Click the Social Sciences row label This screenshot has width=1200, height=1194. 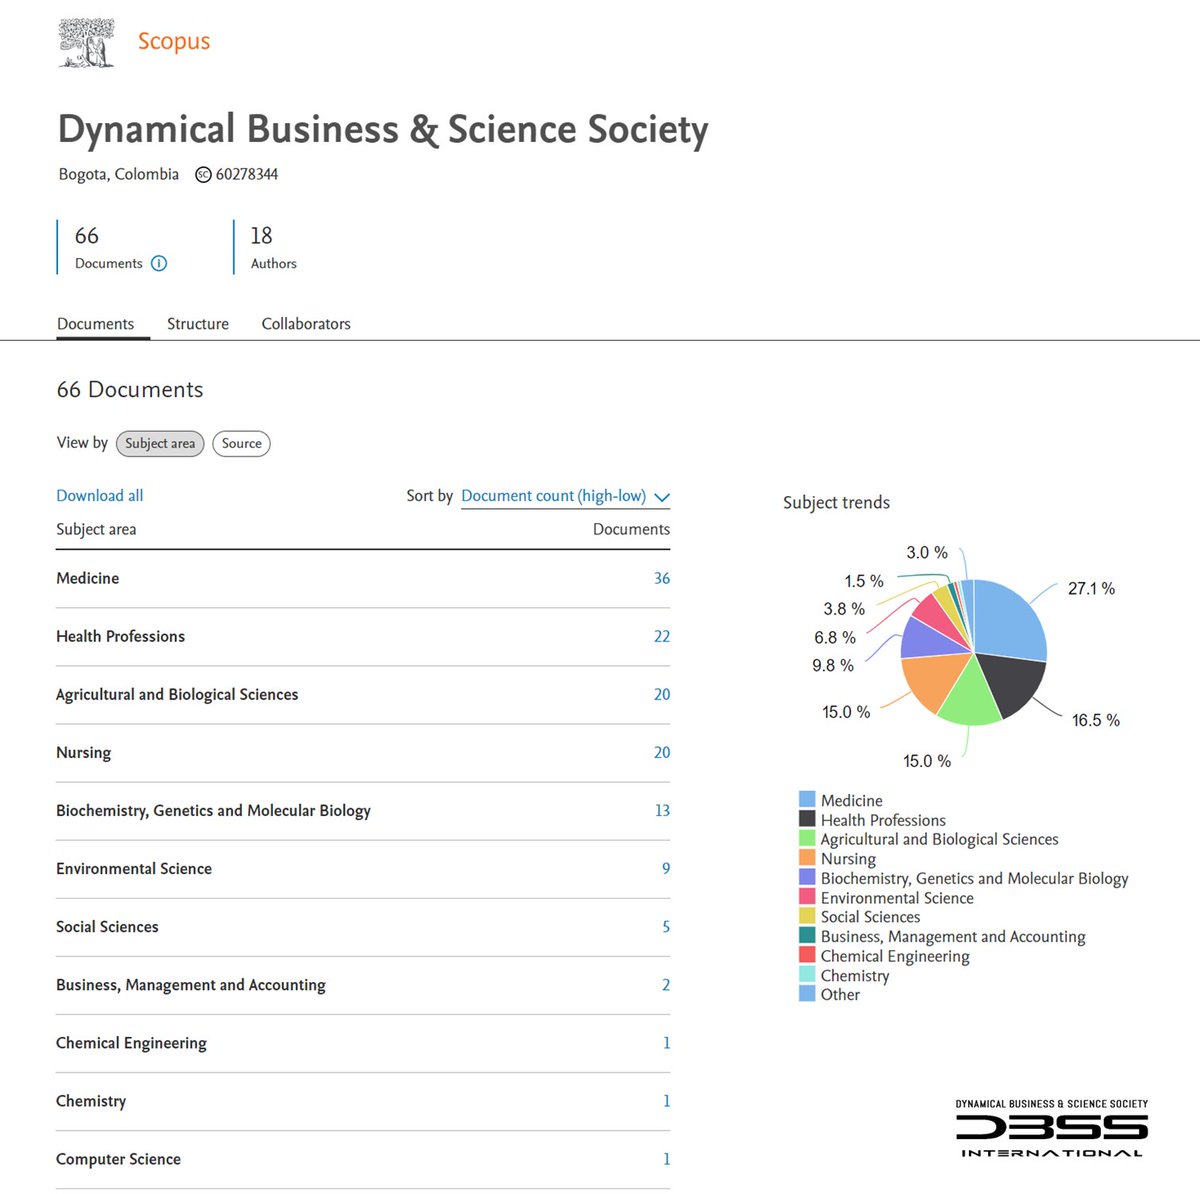coord(107,927)
